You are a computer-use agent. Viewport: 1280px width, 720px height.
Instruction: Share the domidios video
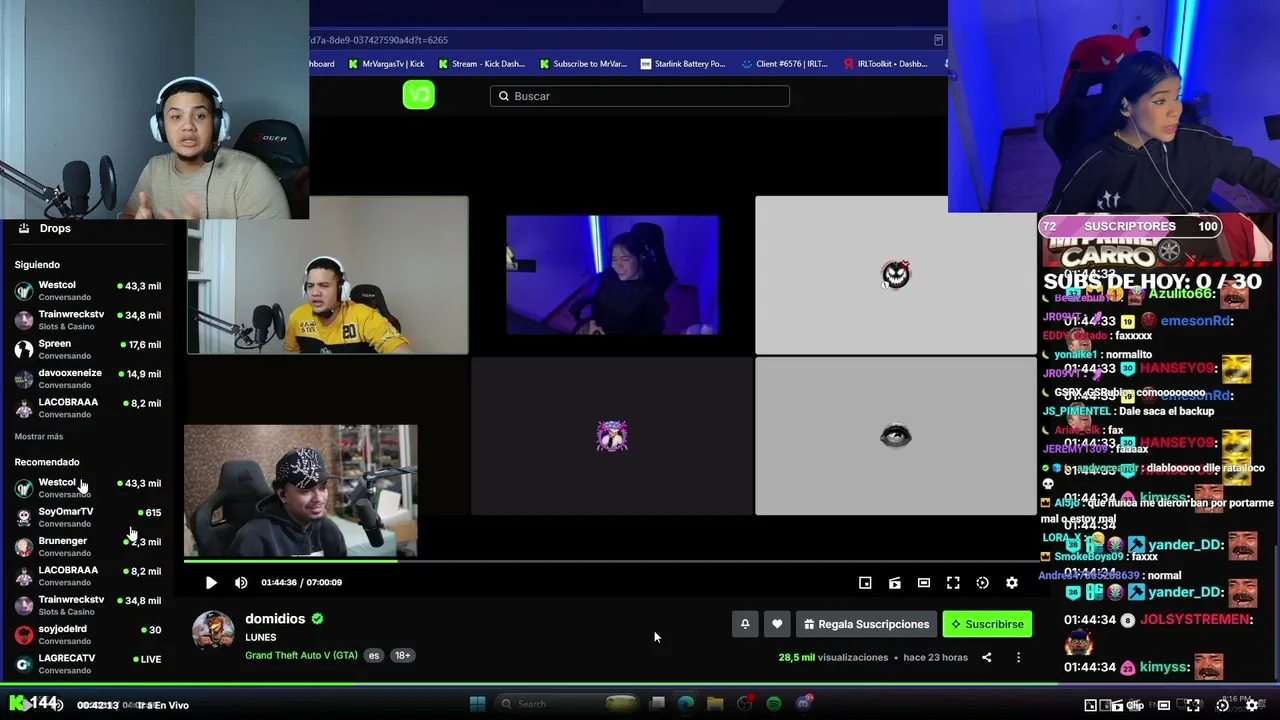987,657
